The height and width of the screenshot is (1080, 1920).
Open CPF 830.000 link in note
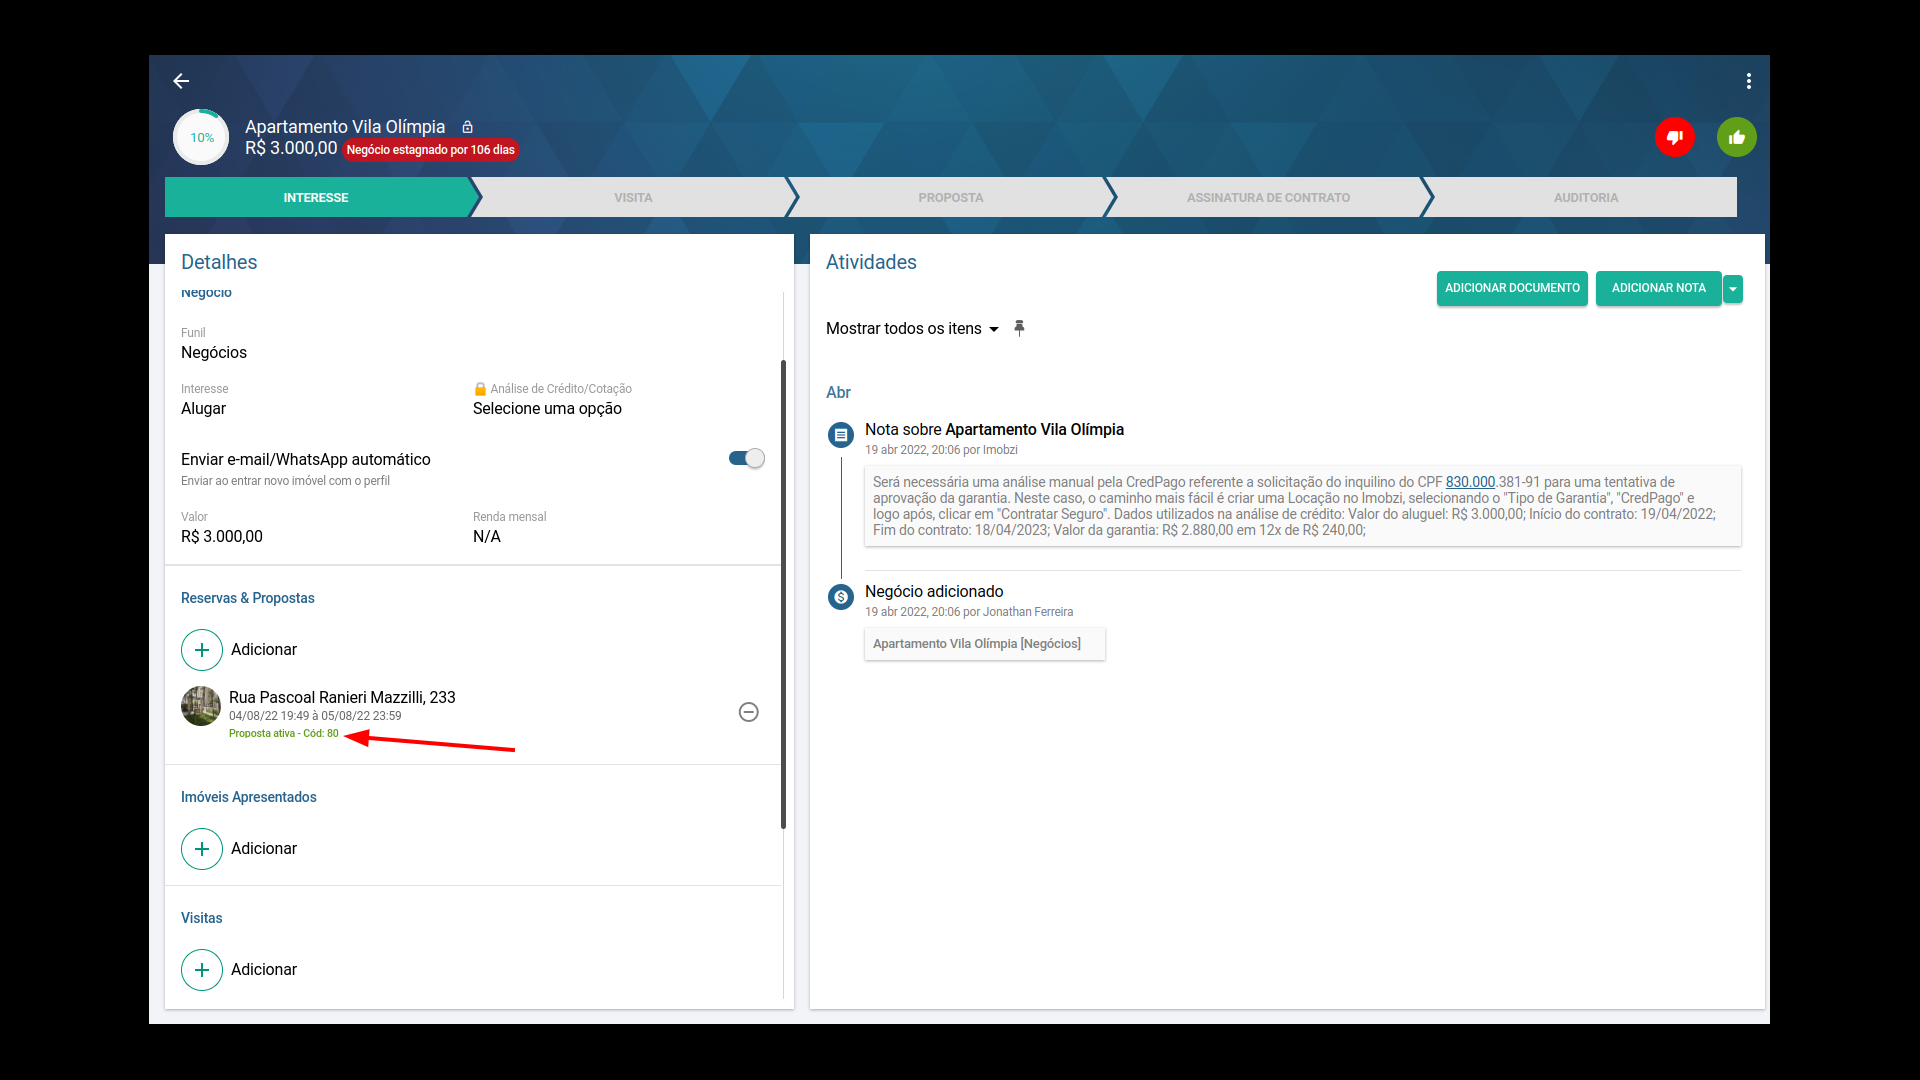click(1470, 482)
